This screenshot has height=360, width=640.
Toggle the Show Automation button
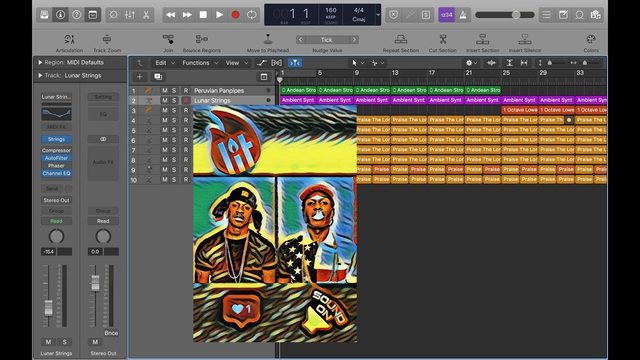tap(261, 63)
